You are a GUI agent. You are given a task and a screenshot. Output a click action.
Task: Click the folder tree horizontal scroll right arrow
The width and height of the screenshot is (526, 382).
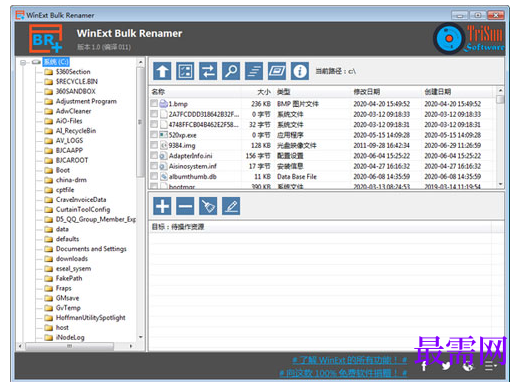131,346
